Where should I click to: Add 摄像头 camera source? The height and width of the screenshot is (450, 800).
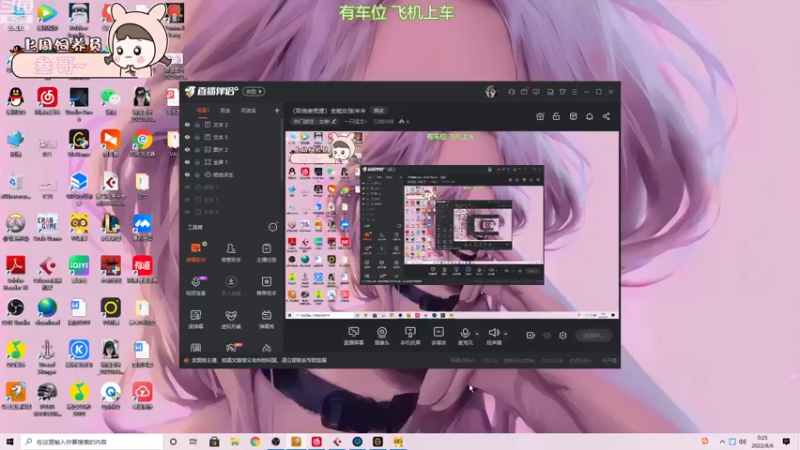click(382, 336)
